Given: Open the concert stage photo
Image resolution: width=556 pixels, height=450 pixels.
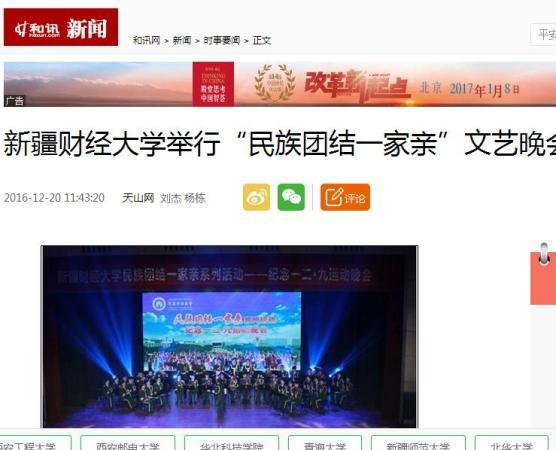Looking at the screenshot, I should 230,337.
